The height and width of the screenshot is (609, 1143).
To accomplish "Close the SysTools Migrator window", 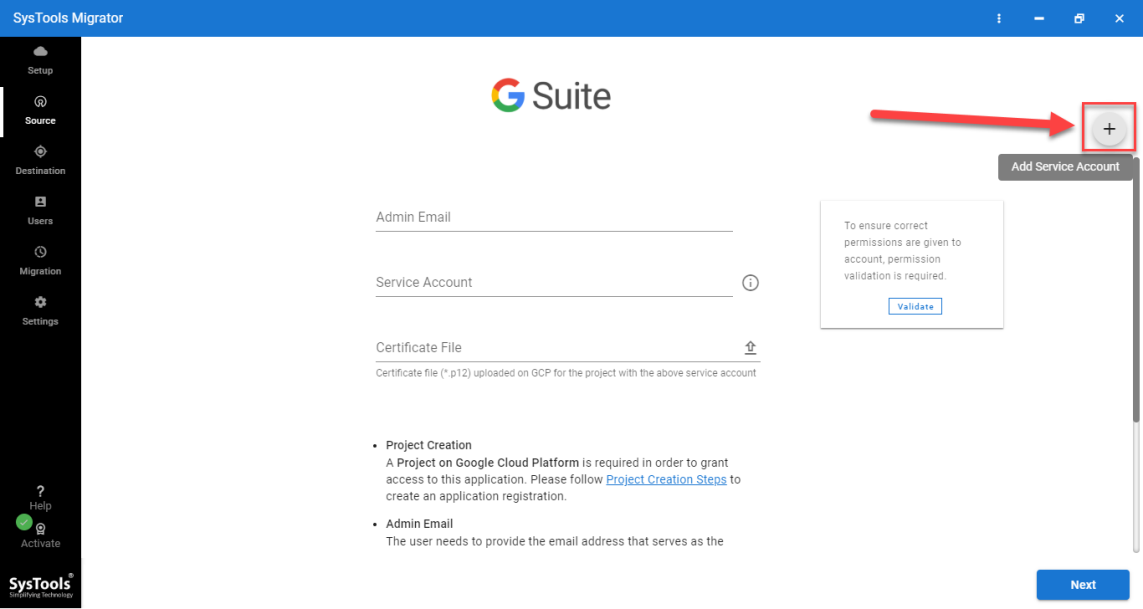I will [1119, 18].
